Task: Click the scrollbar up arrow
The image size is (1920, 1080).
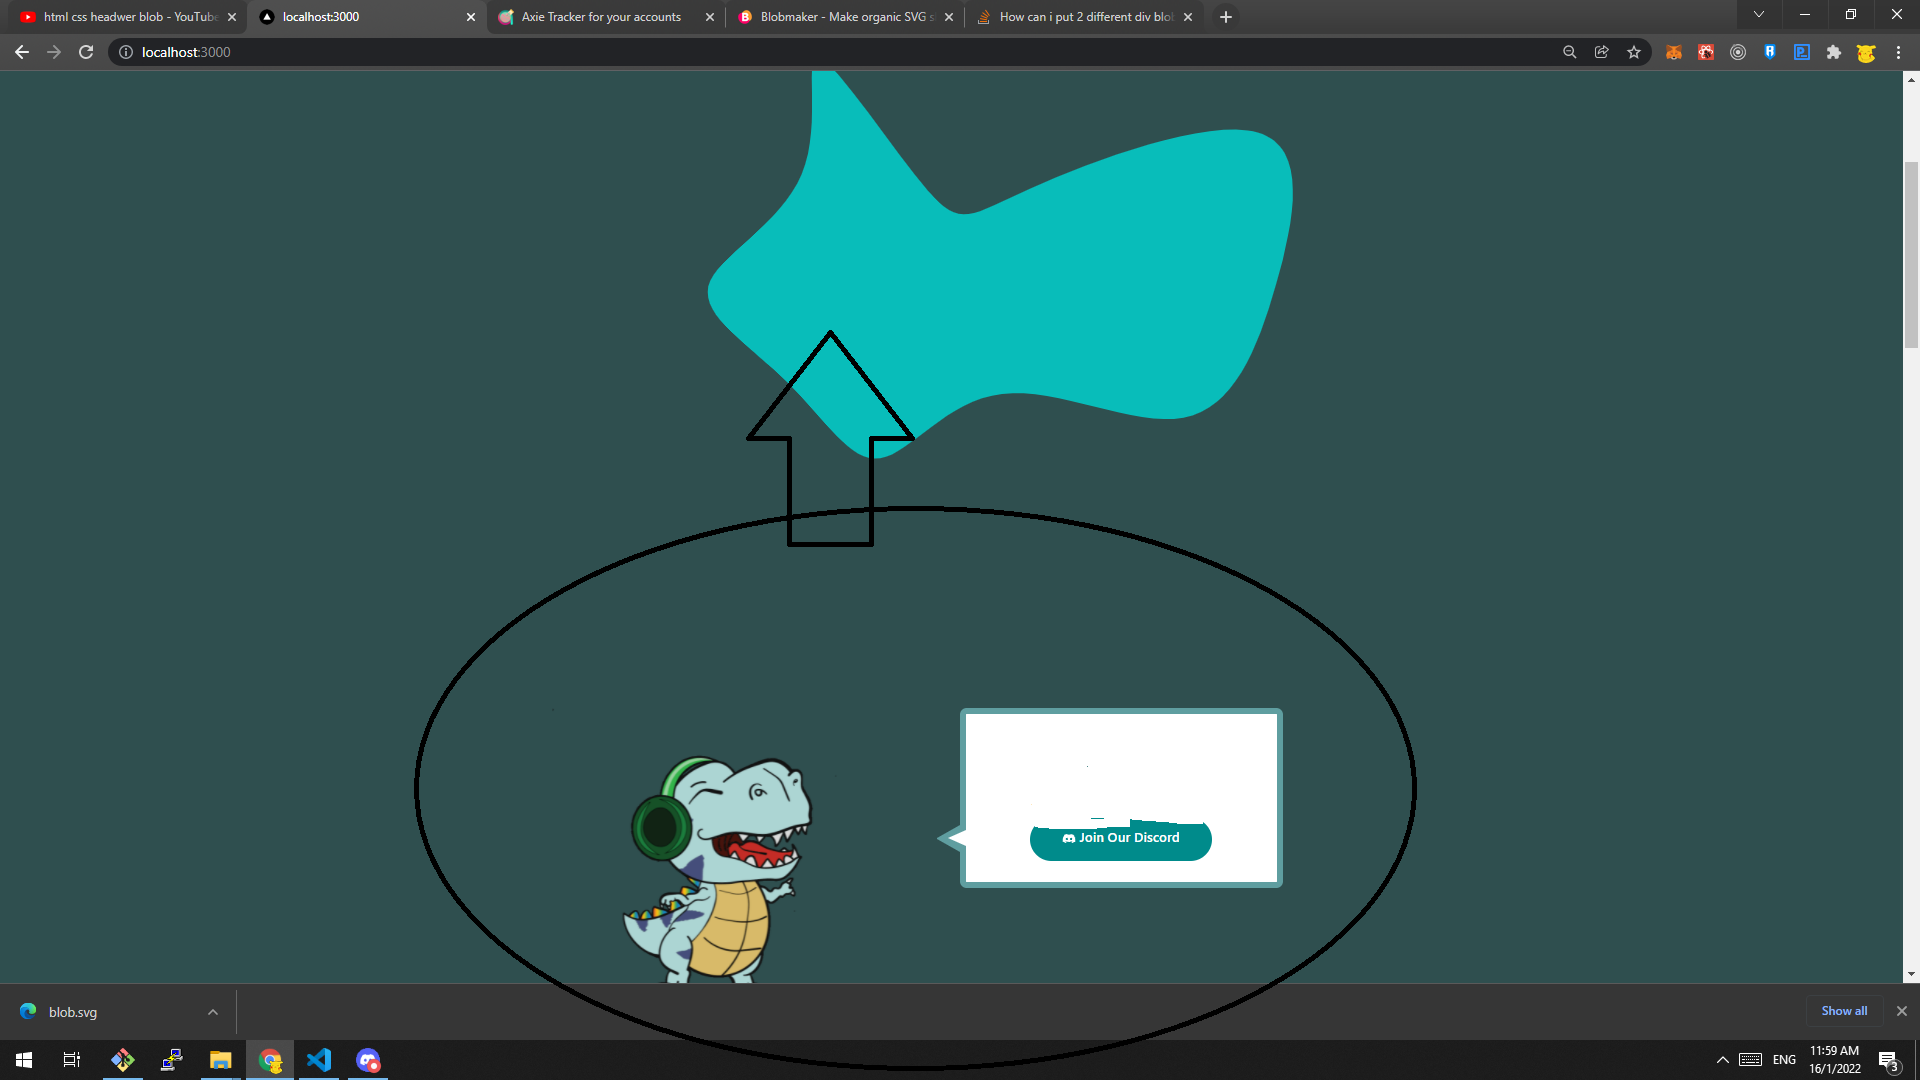Action: [x=1911, y=79]
